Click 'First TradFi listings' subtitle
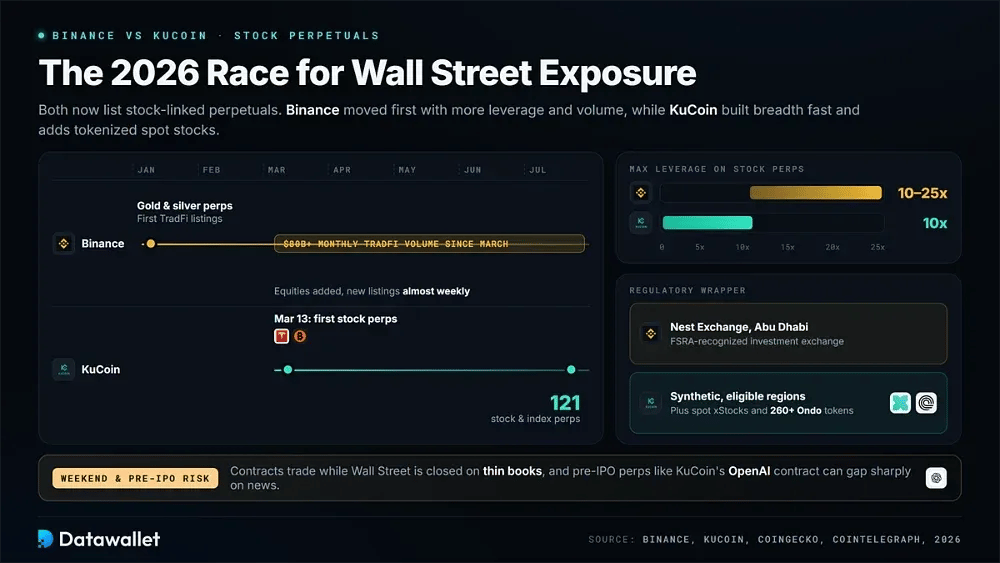 pyautogui.click(x=179, y=219)
